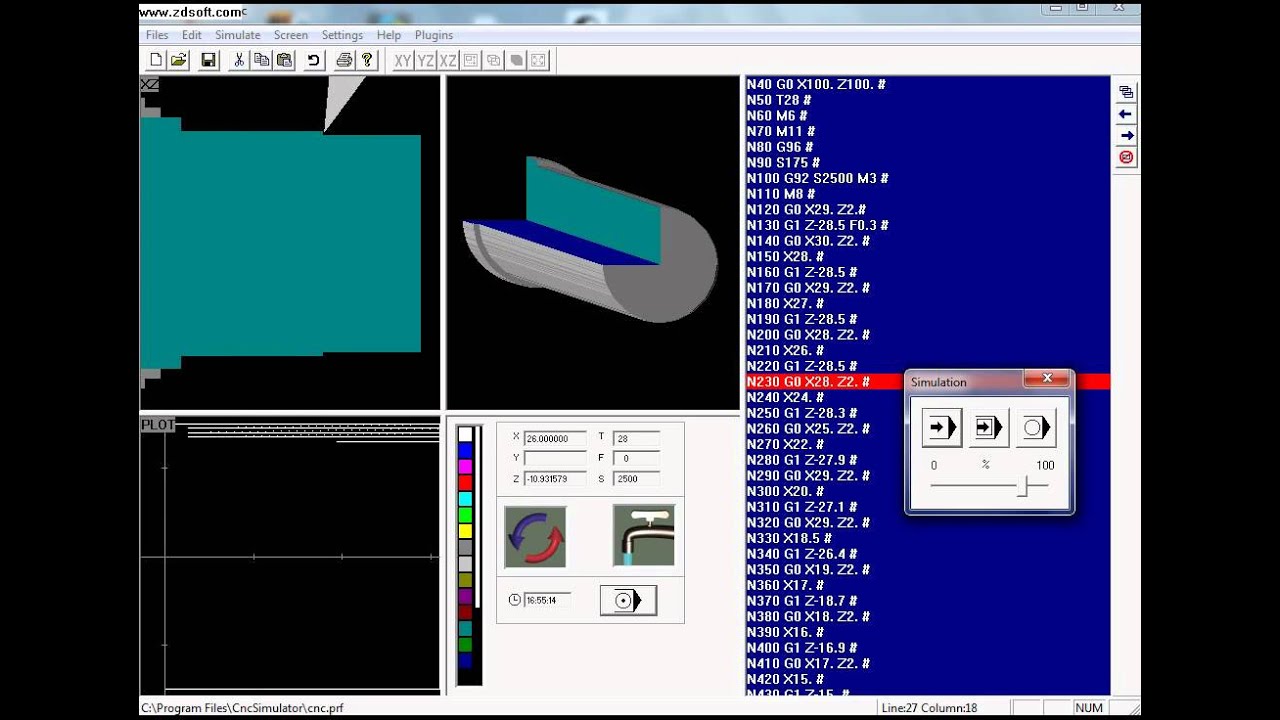Screen dimensions: 1280x720
Task: Click the F feed rate field
Action: 636,458
